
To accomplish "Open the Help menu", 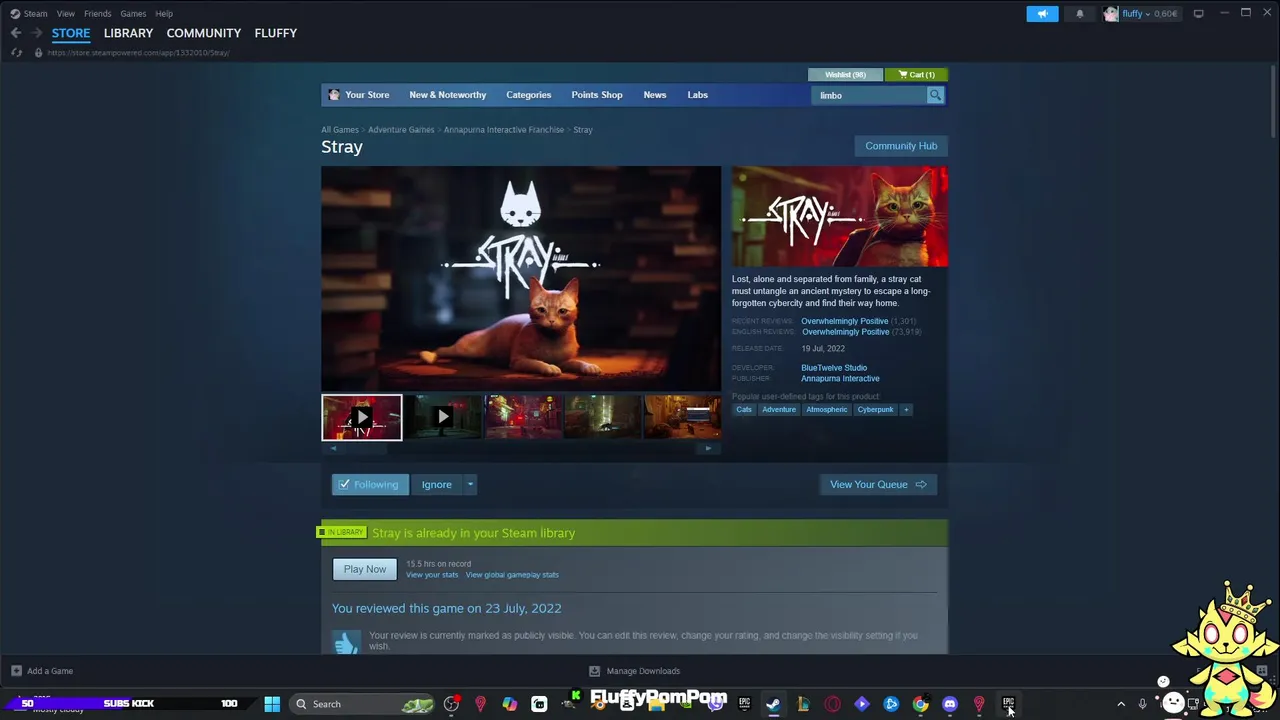I will tap(164, 14).
